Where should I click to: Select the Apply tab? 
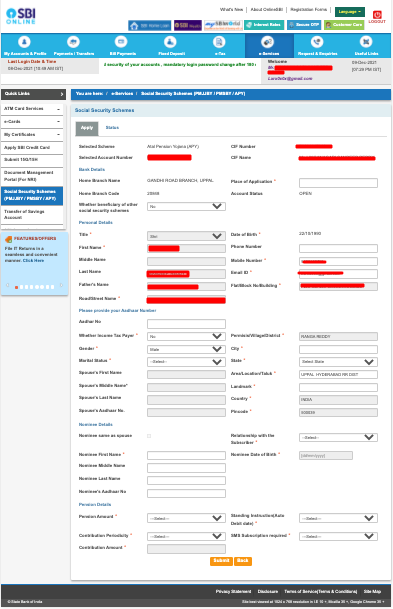click(x=87, y=128)
